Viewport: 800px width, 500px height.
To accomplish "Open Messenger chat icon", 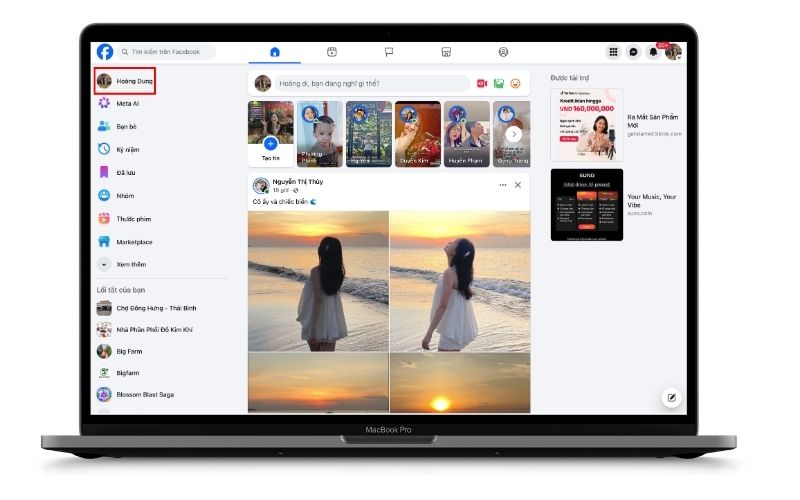I will [633, 52].
